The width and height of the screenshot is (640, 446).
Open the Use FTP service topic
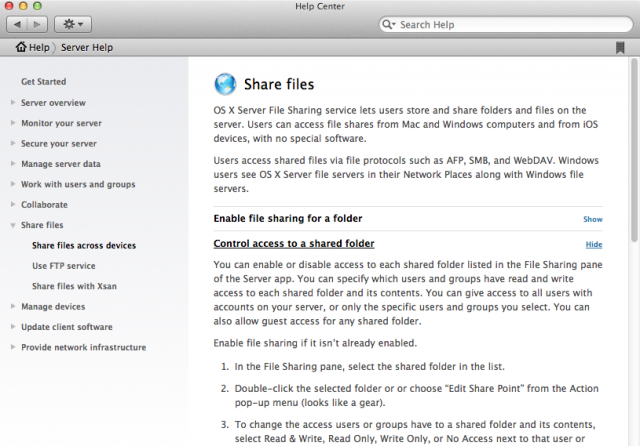point(64,266)
